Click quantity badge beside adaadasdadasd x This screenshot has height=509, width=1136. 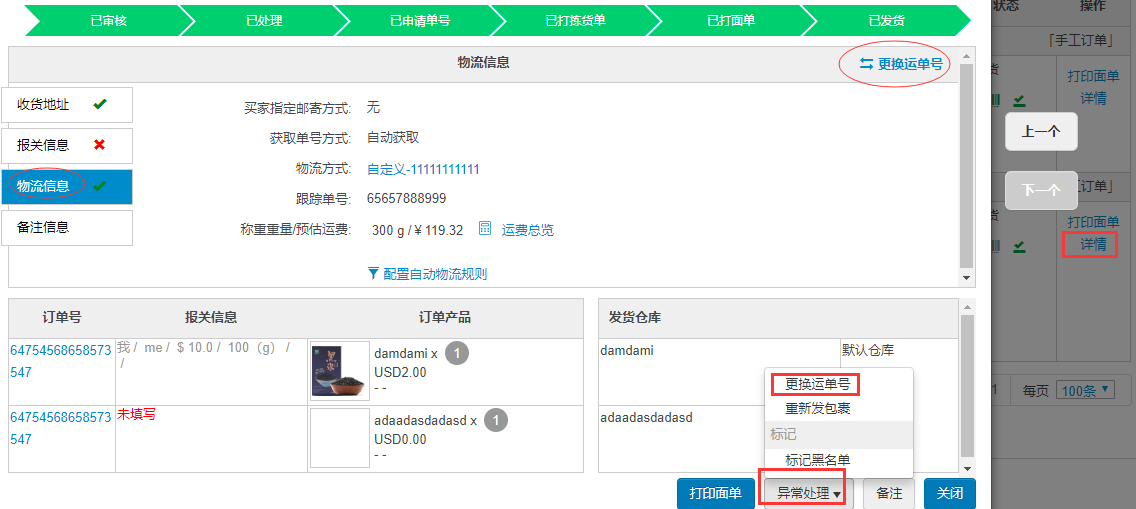click(x=496, y=420)
